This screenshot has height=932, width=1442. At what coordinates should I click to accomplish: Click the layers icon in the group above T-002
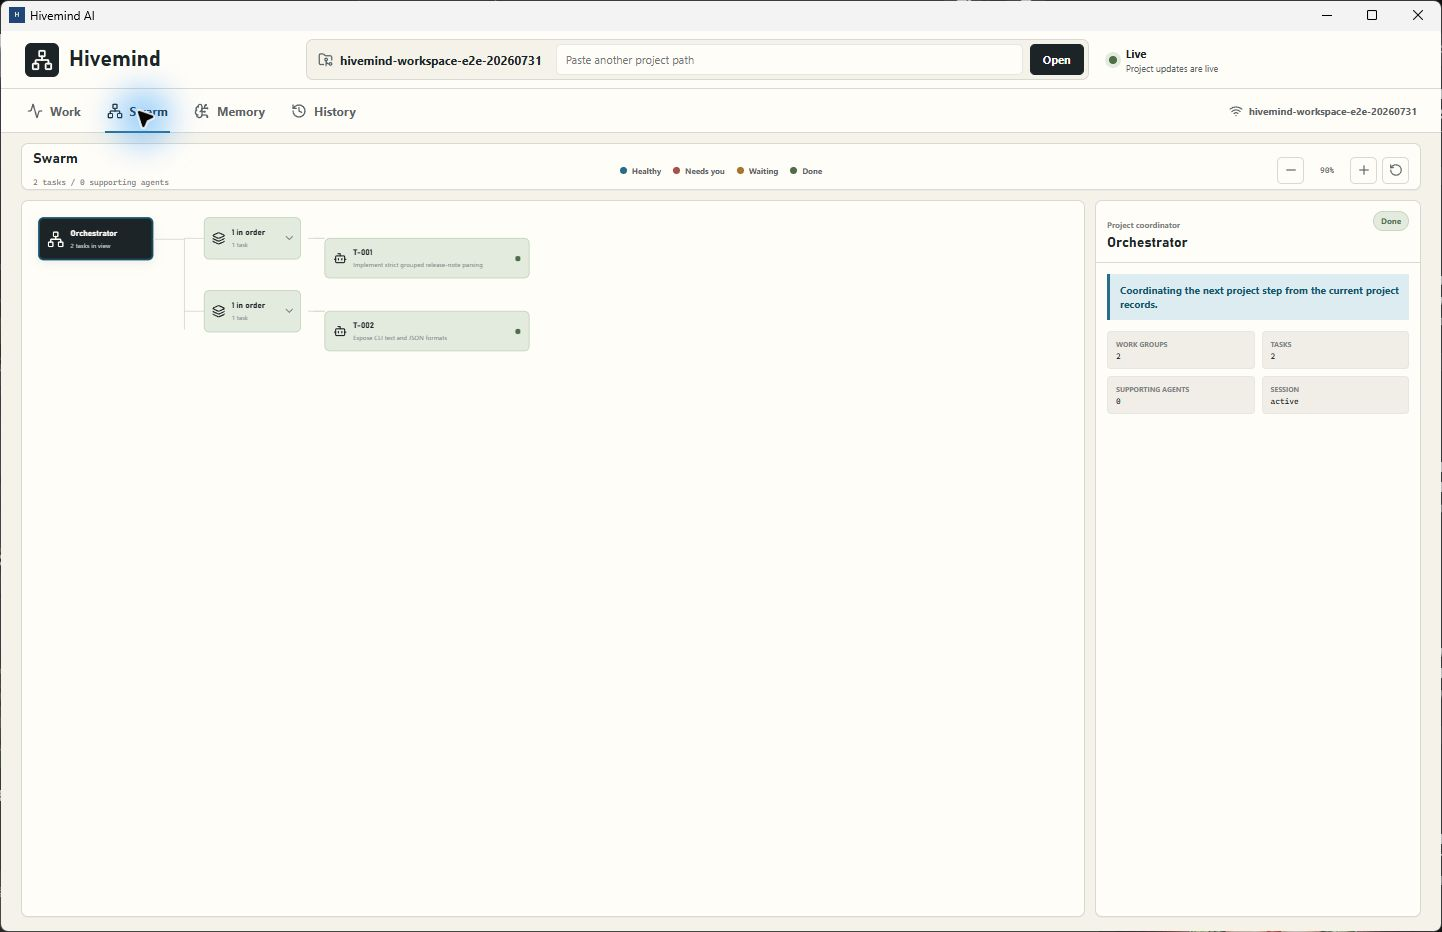[219, 311]
